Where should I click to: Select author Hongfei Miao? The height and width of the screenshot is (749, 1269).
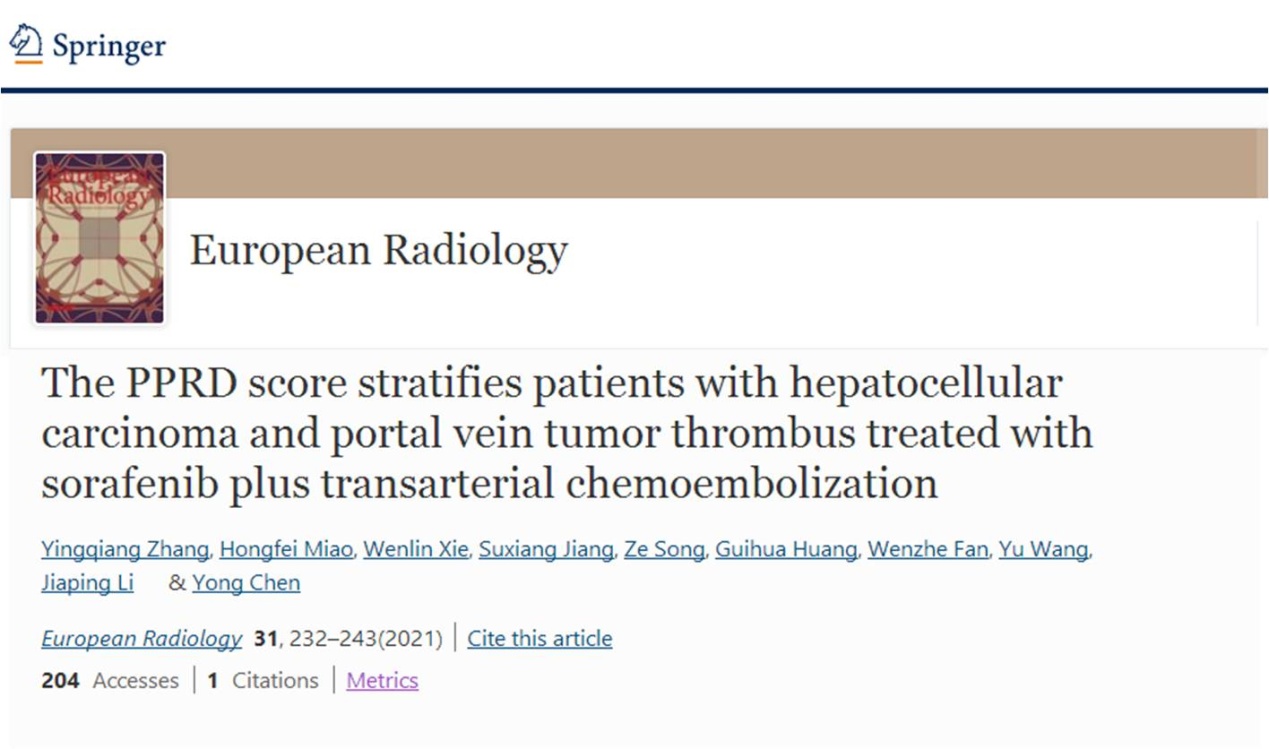(285, 549)
